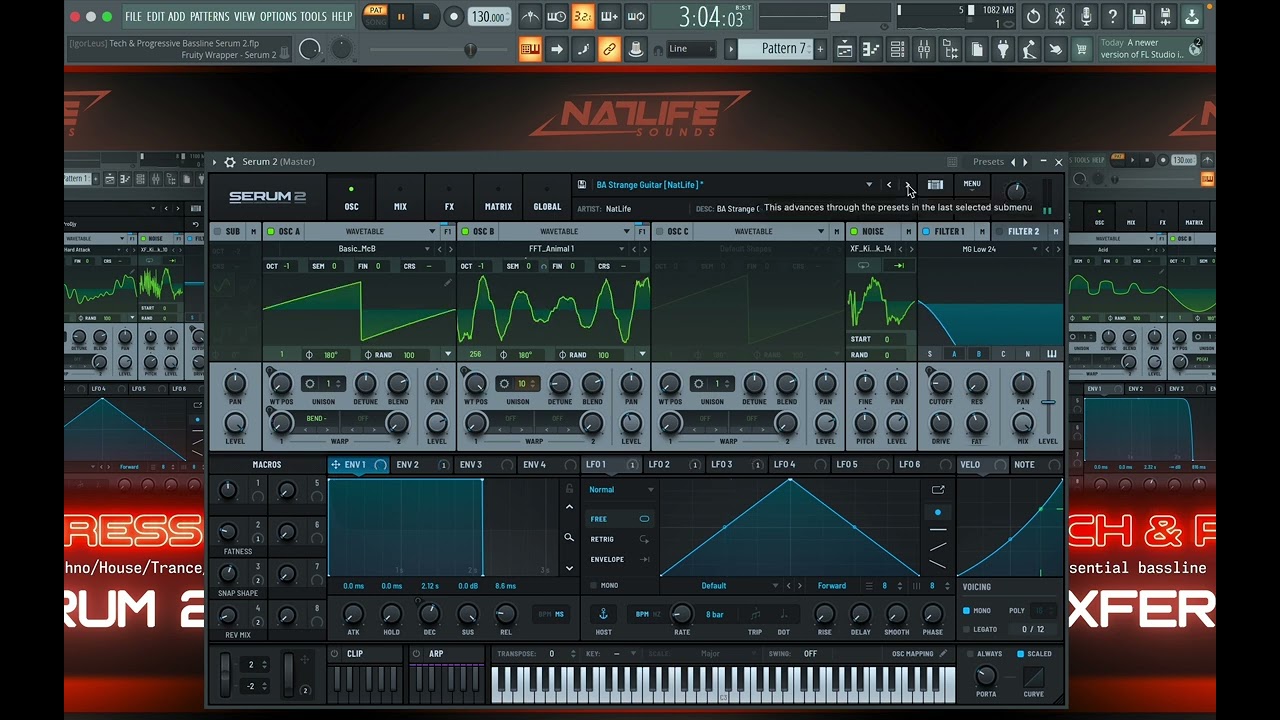Screen dimensions: 1280x720
Task: Switch to Serum FX tab
Action: [449, 197]
